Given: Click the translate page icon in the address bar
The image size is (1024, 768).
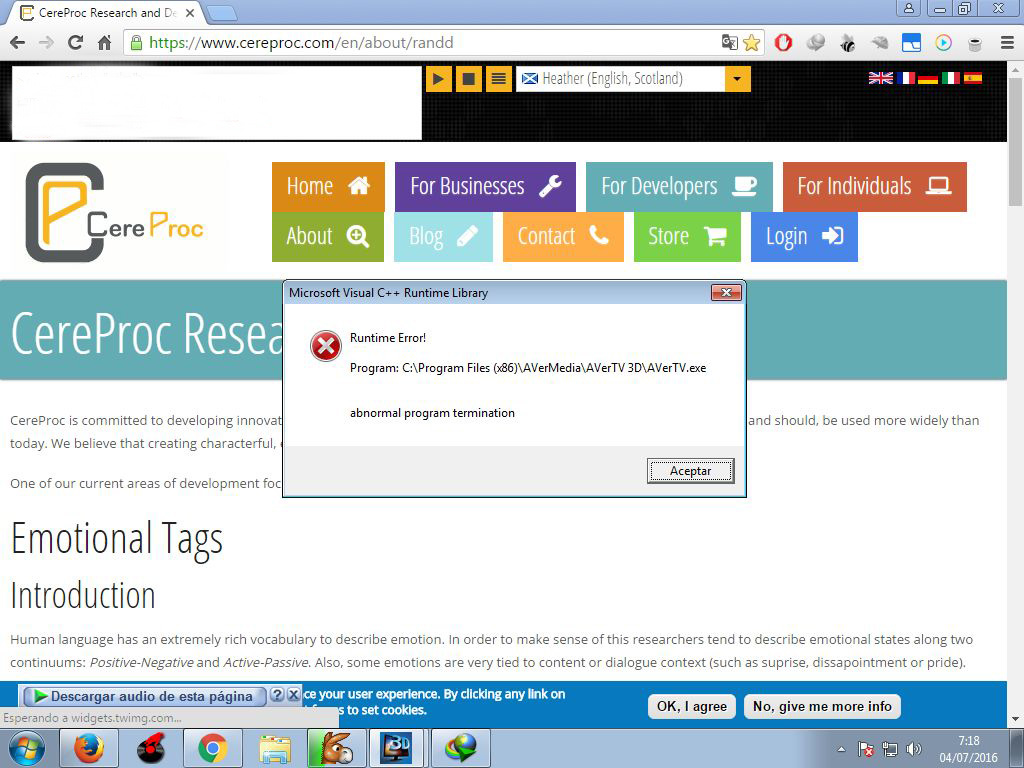Looking at the screenshot, I should pyautogui.click(x=729, y=43).
